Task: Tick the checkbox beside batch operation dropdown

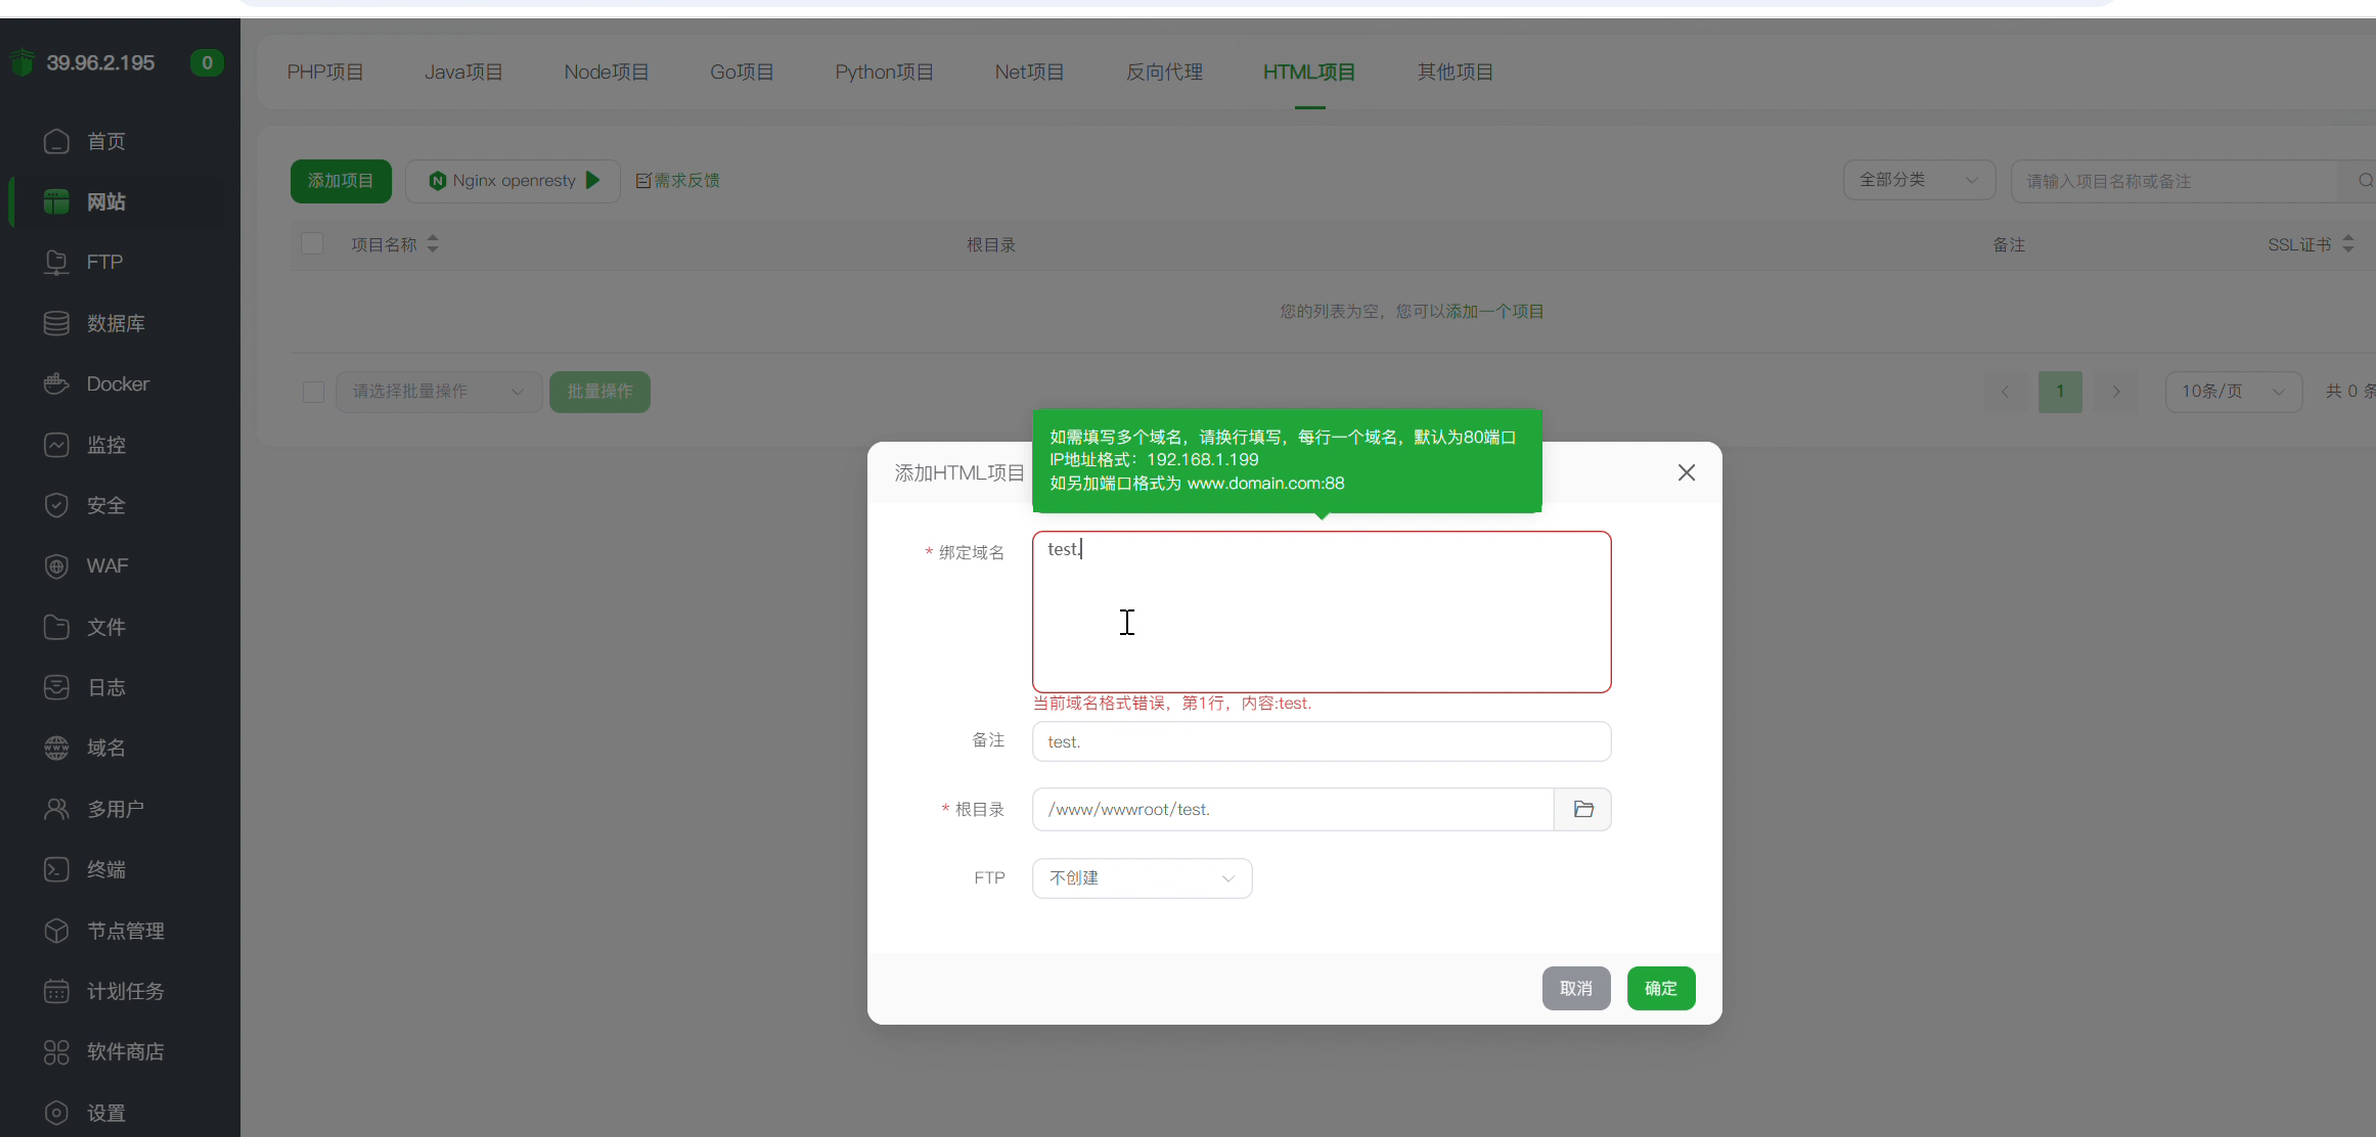Action: [313, 392]
